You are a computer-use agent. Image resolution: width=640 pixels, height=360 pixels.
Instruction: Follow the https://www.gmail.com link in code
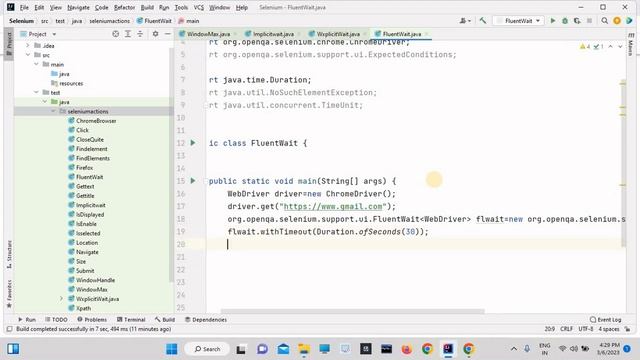click(333, 207)
